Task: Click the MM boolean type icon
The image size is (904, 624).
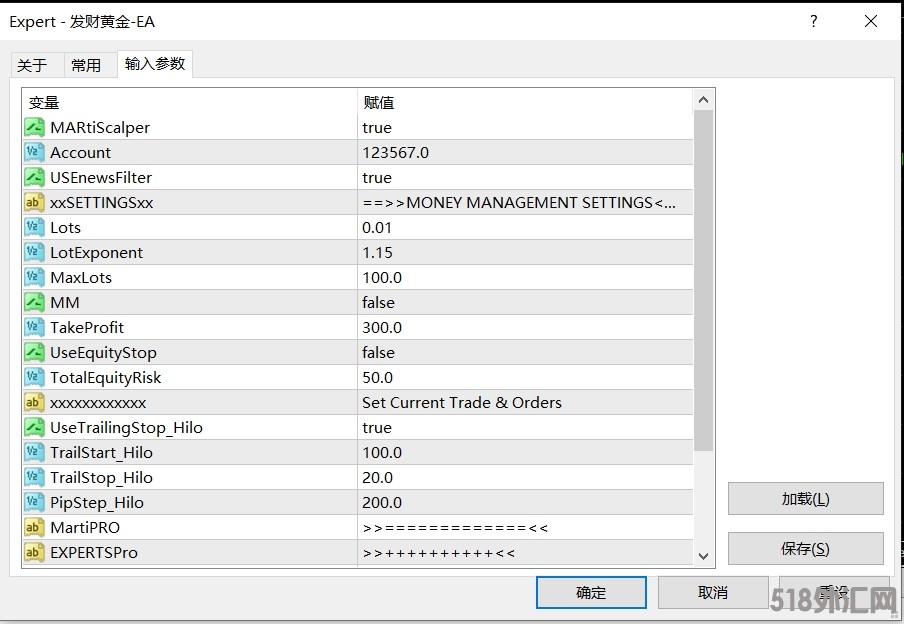Action: 34,302
